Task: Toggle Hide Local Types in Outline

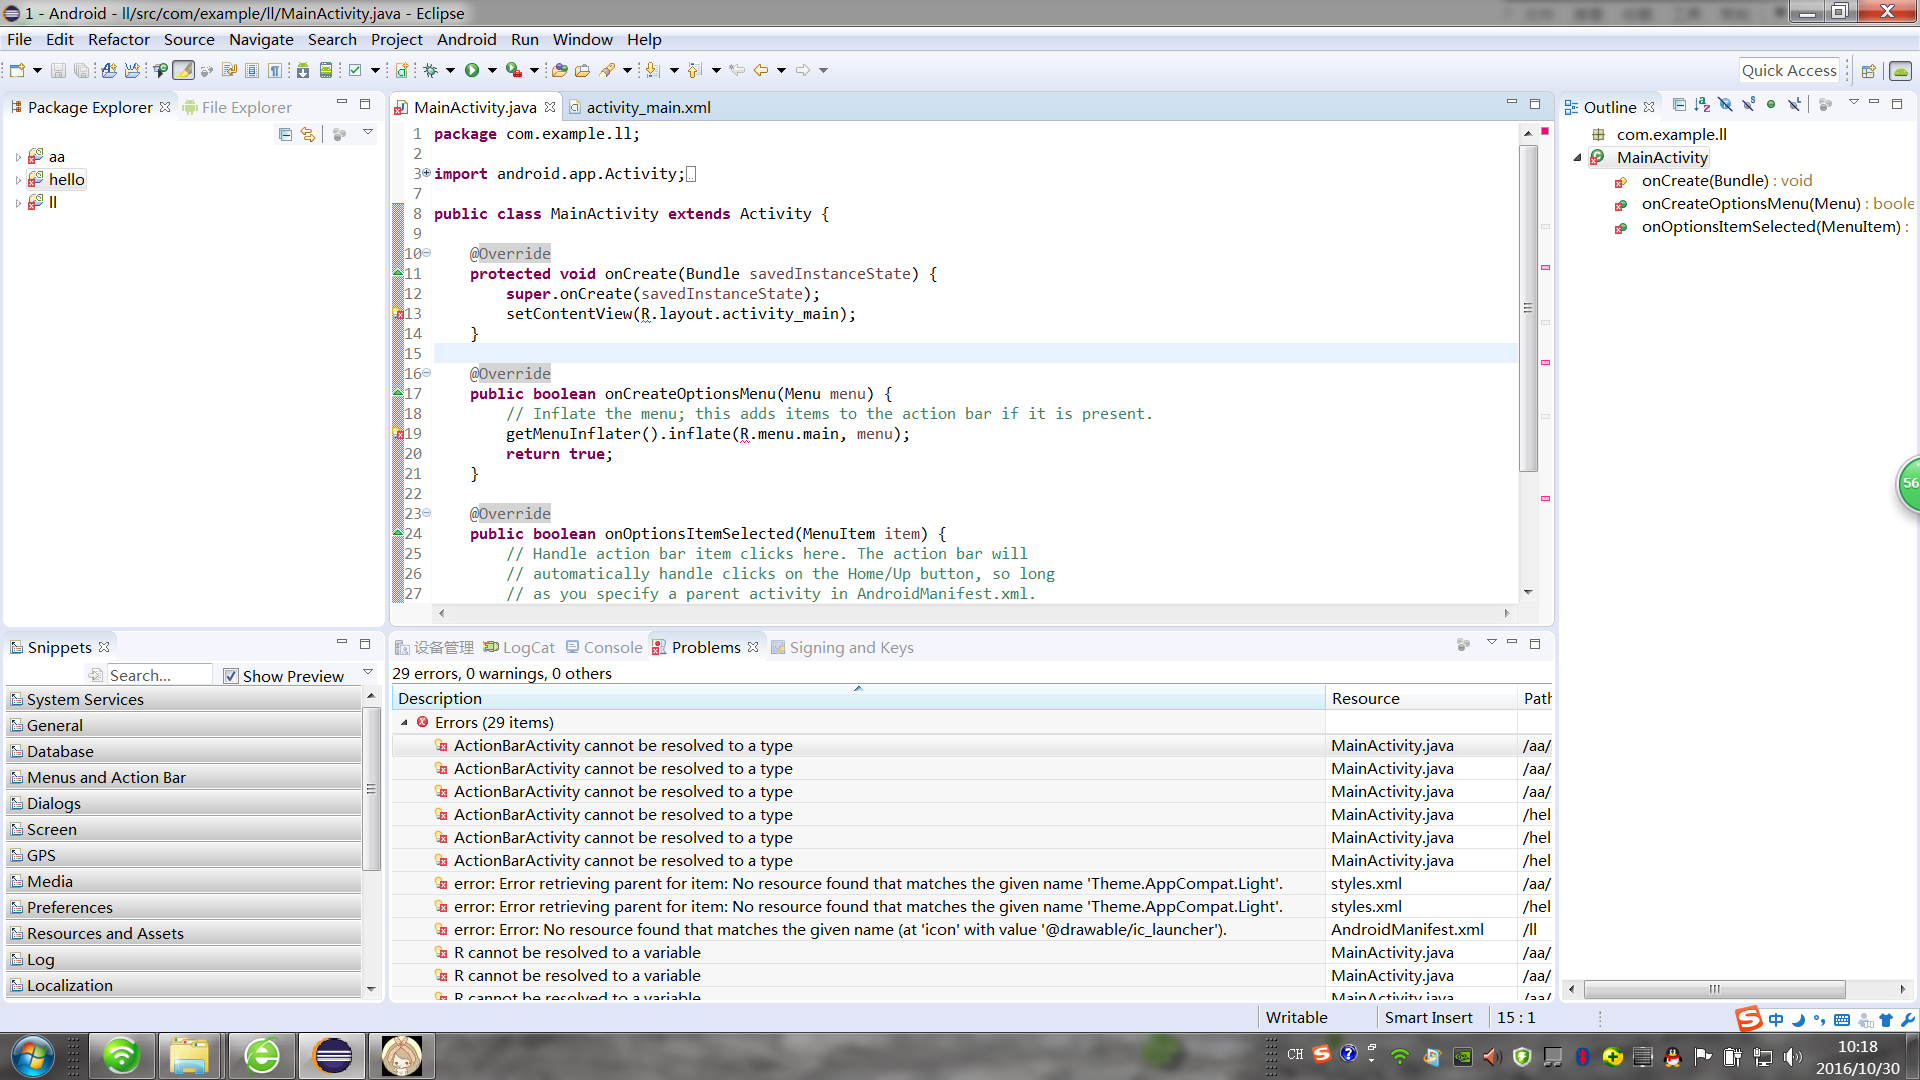Action: pyautogui.click(x=1795, y=105)
